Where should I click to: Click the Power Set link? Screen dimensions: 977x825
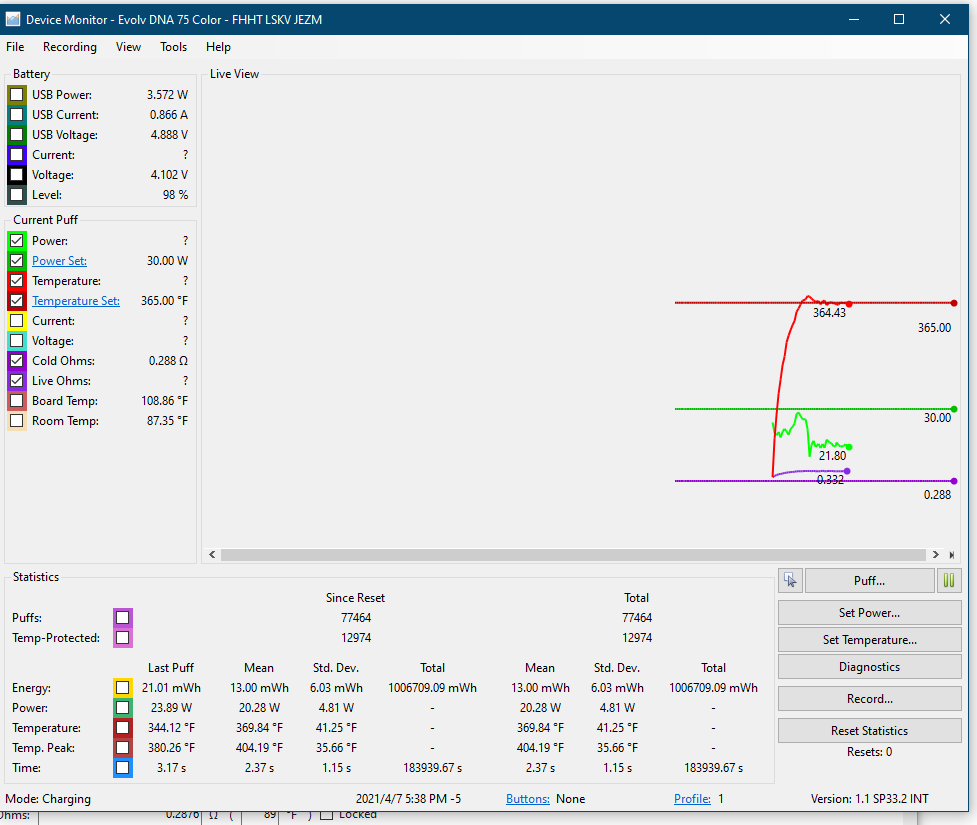coord(59,261)
